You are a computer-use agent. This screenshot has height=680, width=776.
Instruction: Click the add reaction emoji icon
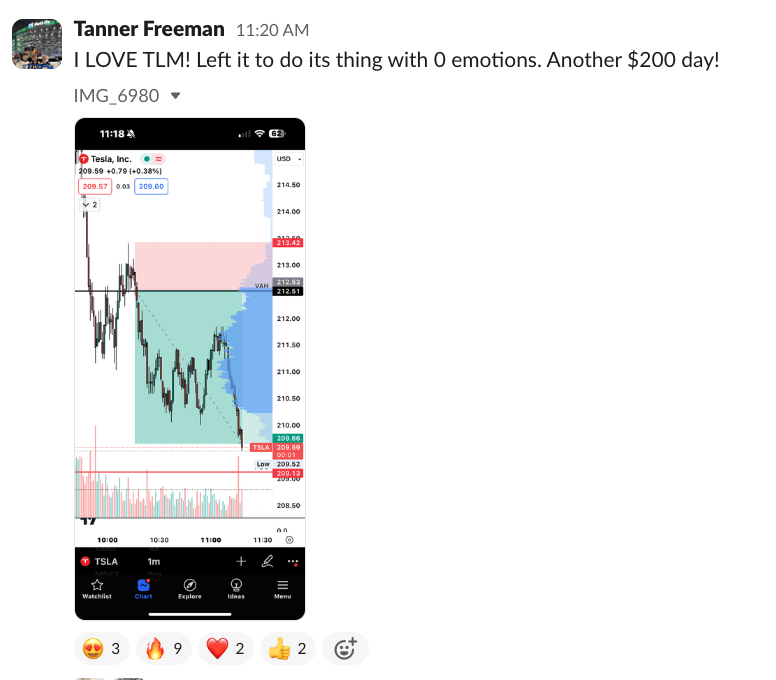[345, 649]
